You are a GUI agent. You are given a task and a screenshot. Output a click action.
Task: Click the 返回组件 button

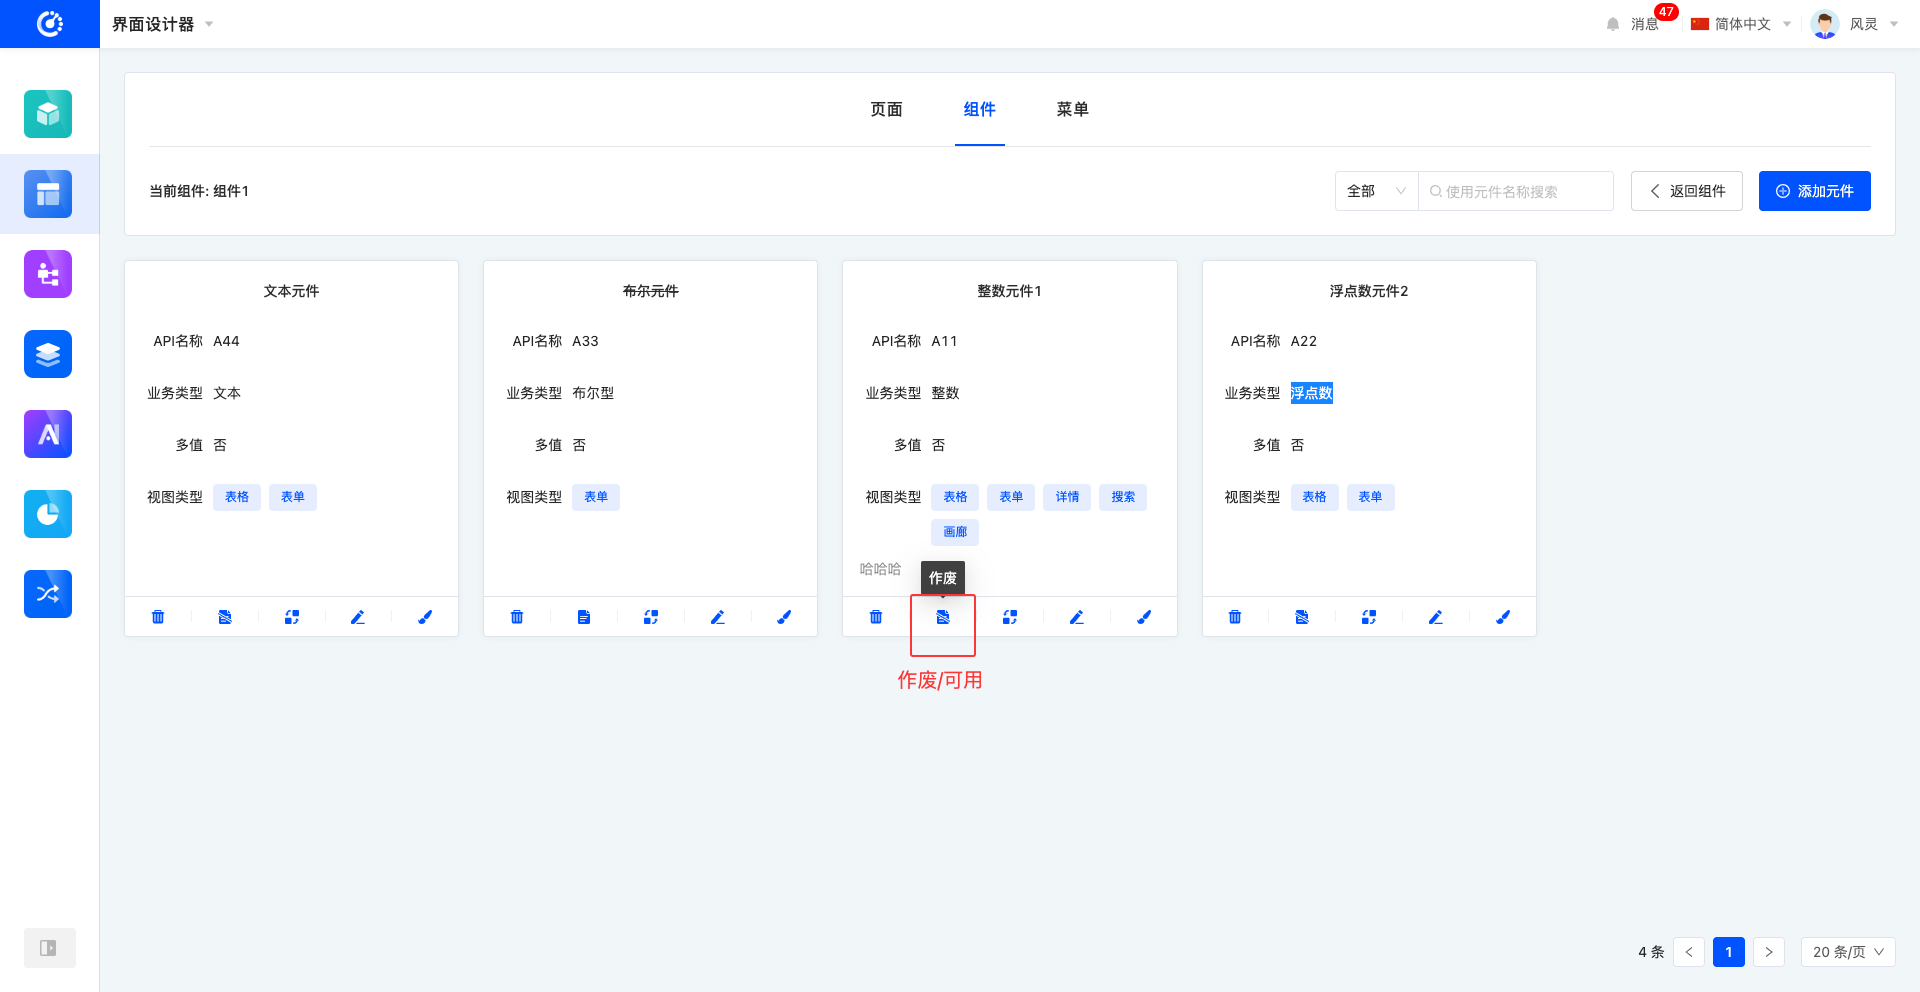1686,191
